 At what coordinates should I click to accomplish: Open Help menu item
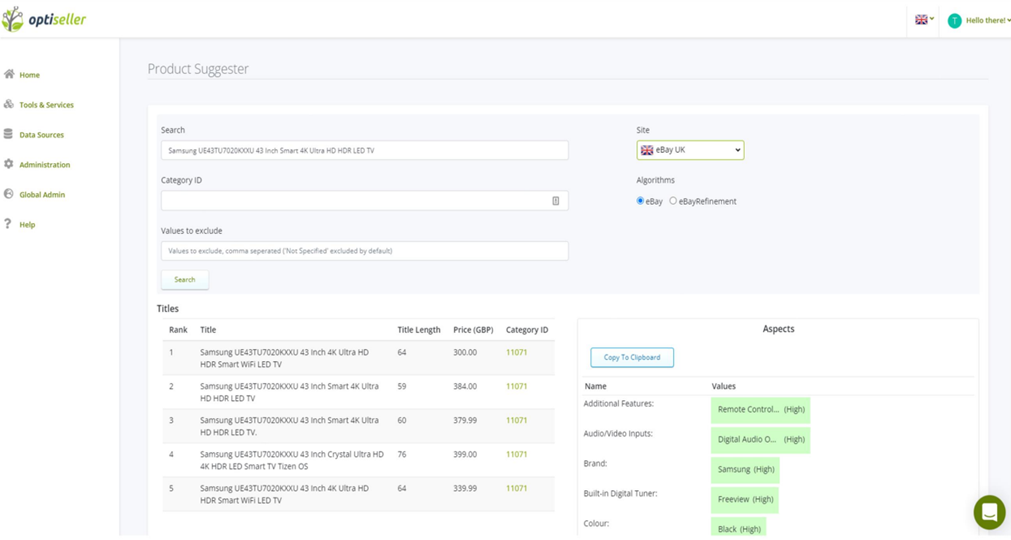pyautogui.click(x=27, y=224)
